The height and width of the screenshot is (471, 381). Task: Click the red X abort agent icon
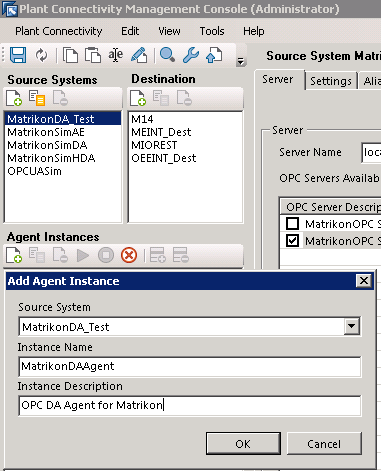click(129, 256)
